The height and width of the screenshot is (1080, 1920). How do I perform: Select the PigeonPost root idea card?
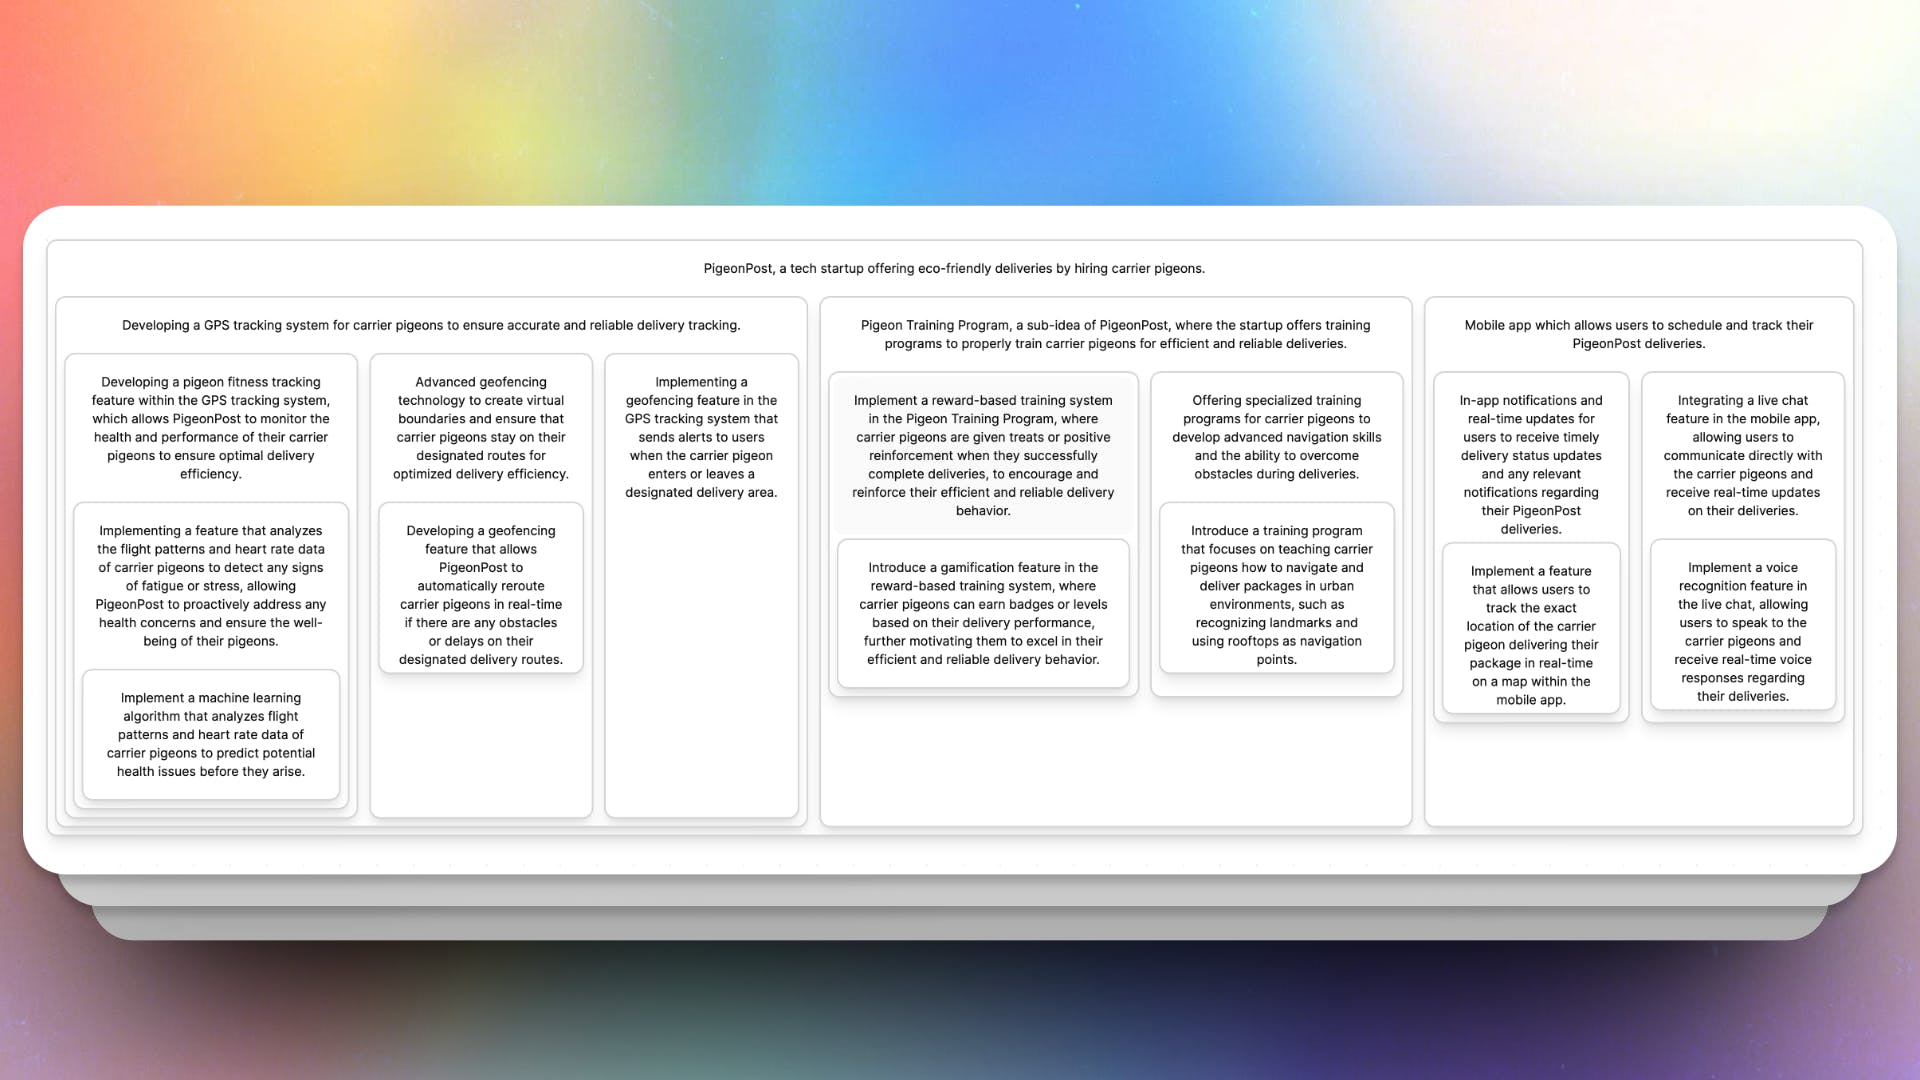pos(953,268)
